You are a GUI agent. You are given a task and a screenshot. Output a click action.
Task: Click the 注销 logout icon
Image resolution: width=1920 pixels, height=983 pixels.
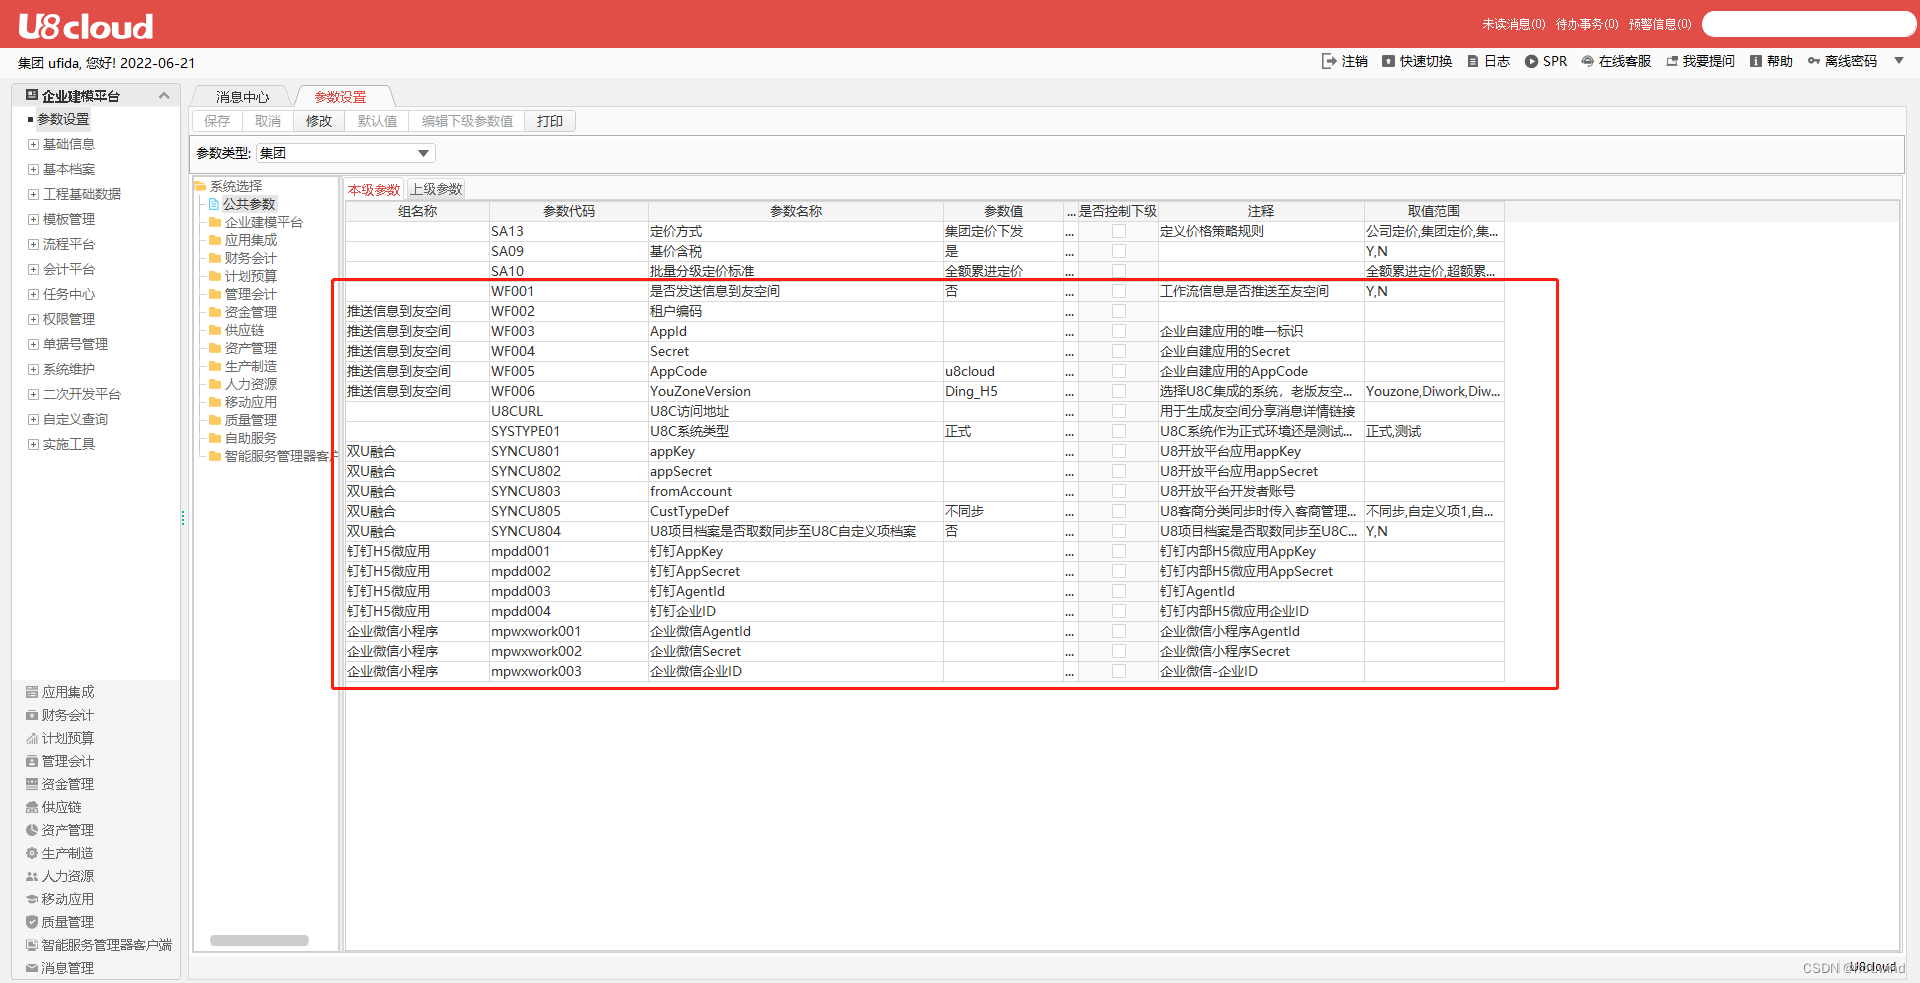click(1345, 61)
